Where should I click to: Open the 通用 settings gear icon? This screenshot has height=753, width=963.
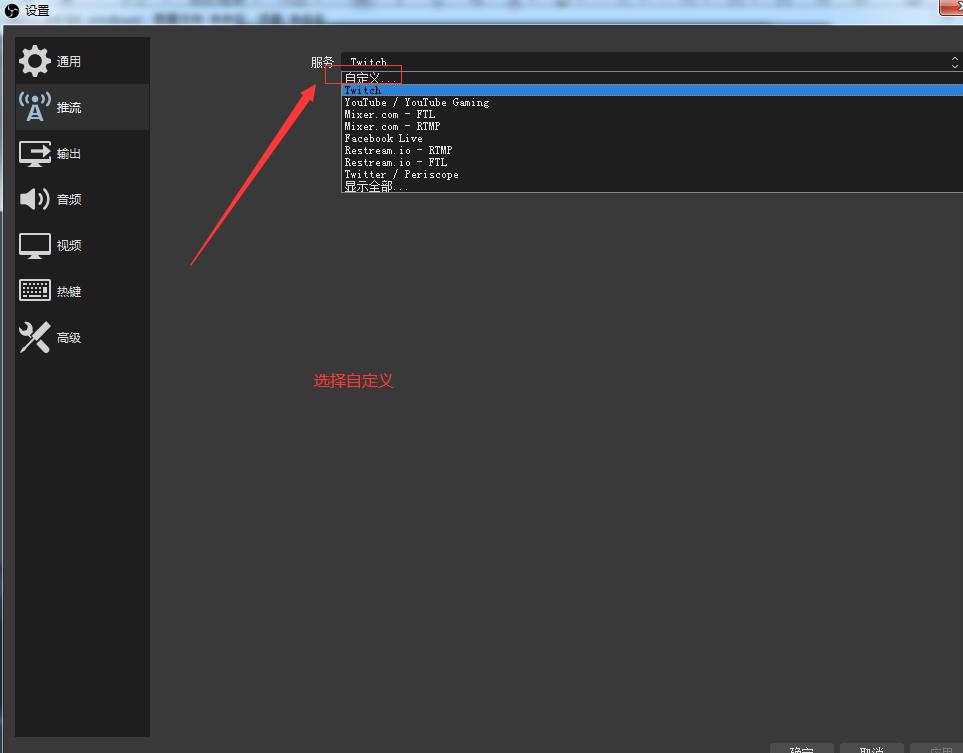click(x=35, y=61)
